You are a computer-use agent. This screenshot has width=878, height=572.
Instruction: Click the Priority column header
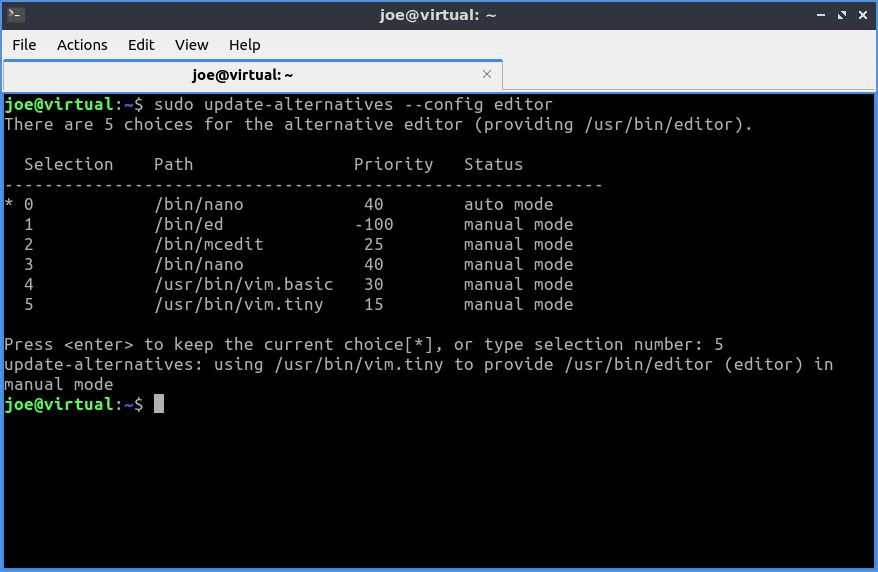pos(393,165)
